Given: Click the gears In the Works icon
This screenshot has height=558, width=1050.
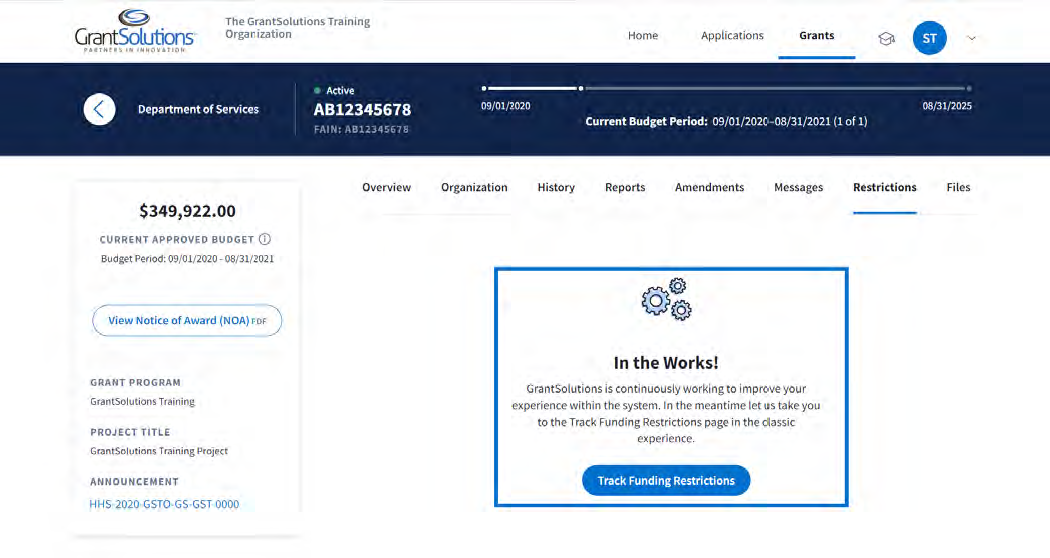Looking at the screenshot, I should pos(667,299).
